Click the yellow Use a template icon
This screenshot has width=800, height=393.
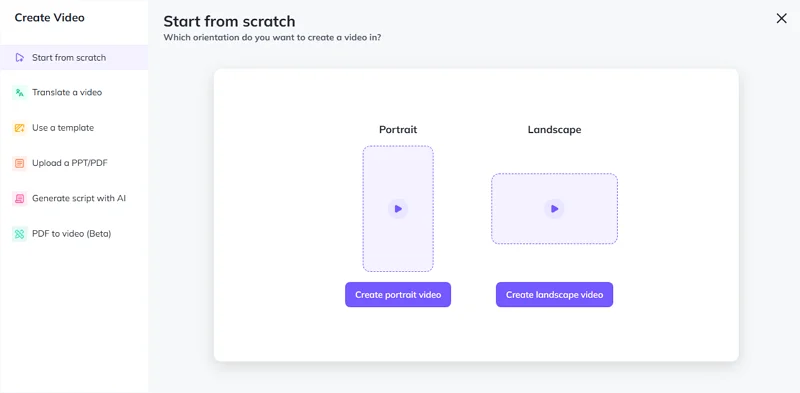19,128
